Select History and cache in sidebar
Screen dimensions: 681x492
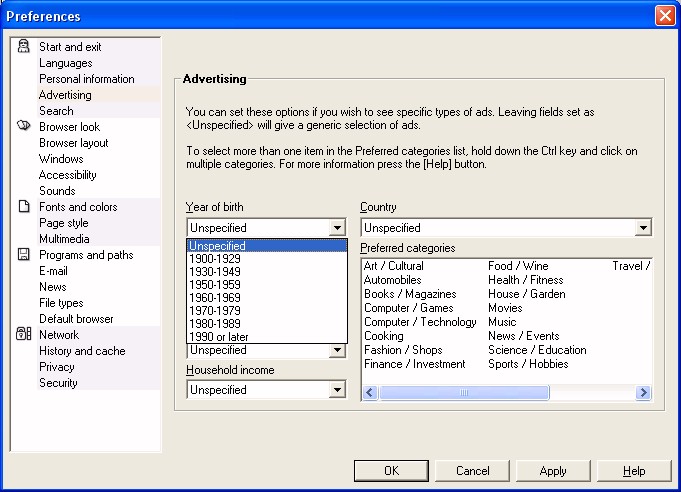pos(82,351)
